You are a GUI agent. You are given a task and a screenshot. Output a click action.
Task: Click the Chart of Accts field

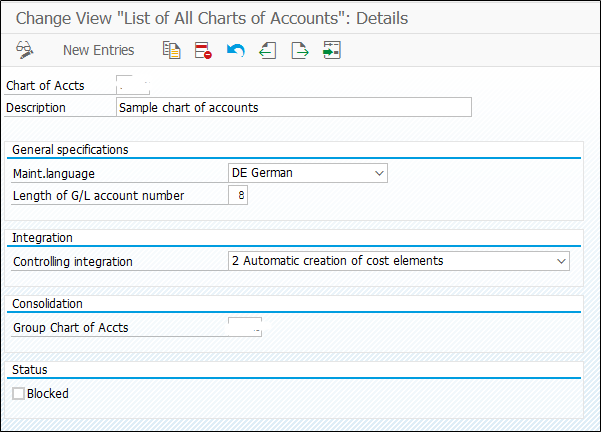coord(133,85)
